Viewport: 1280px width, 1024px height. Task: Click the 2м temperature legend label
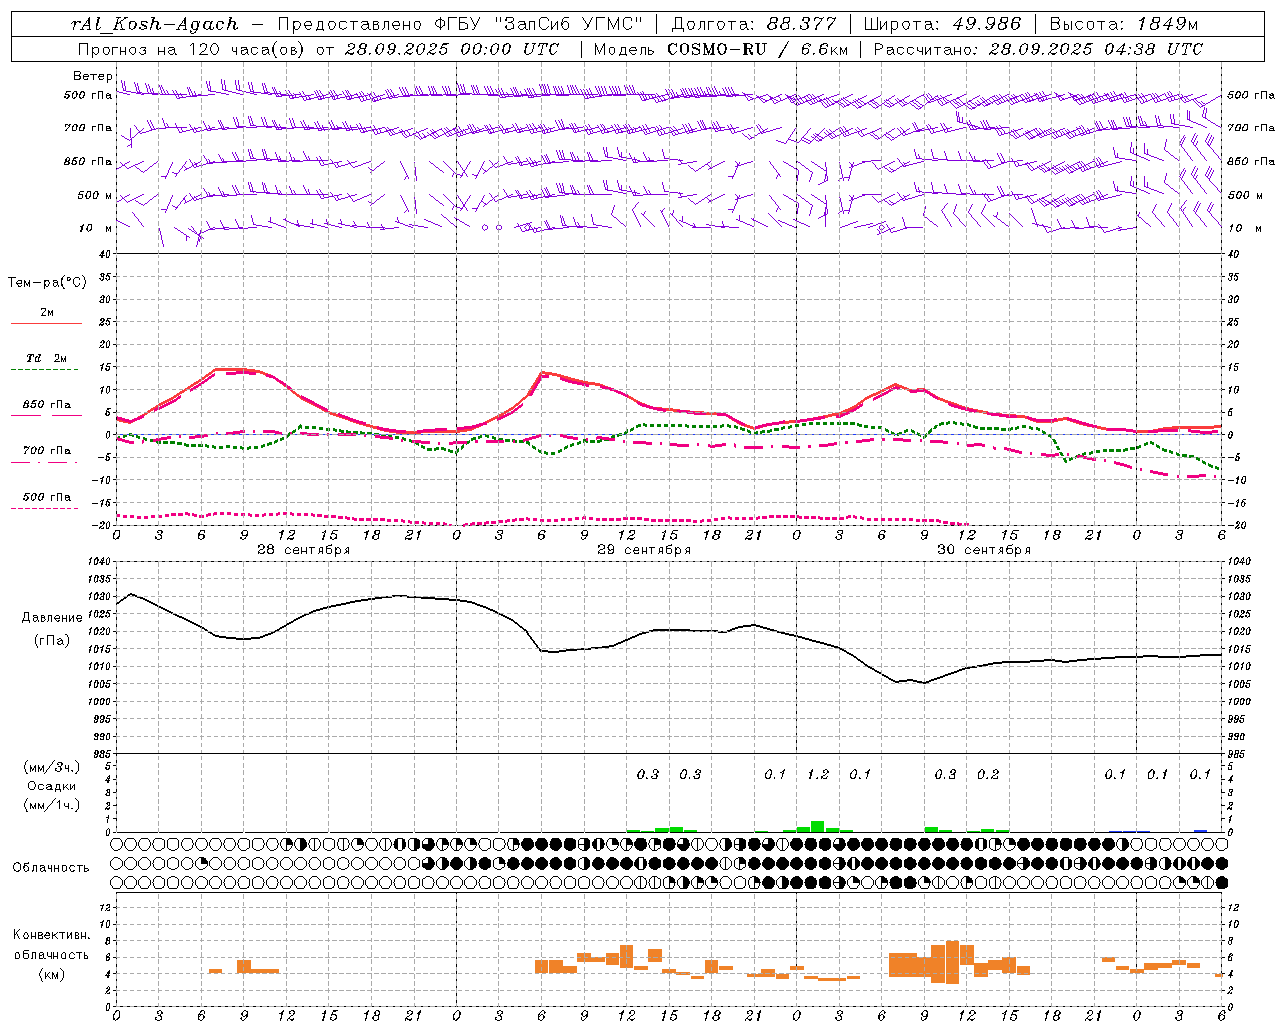coord(47,313)
